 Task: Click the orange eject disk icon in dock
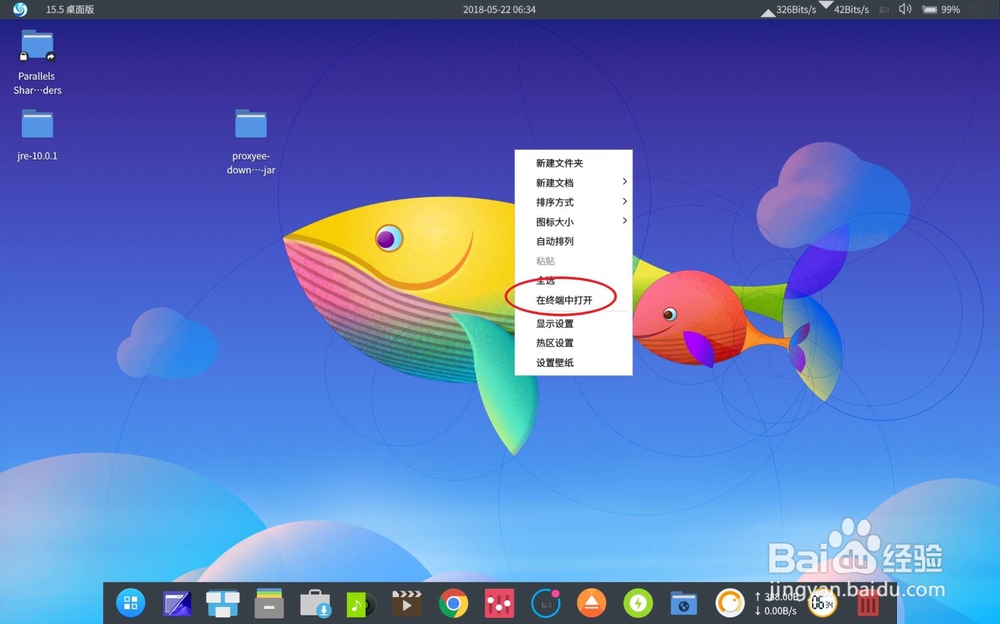591,603
